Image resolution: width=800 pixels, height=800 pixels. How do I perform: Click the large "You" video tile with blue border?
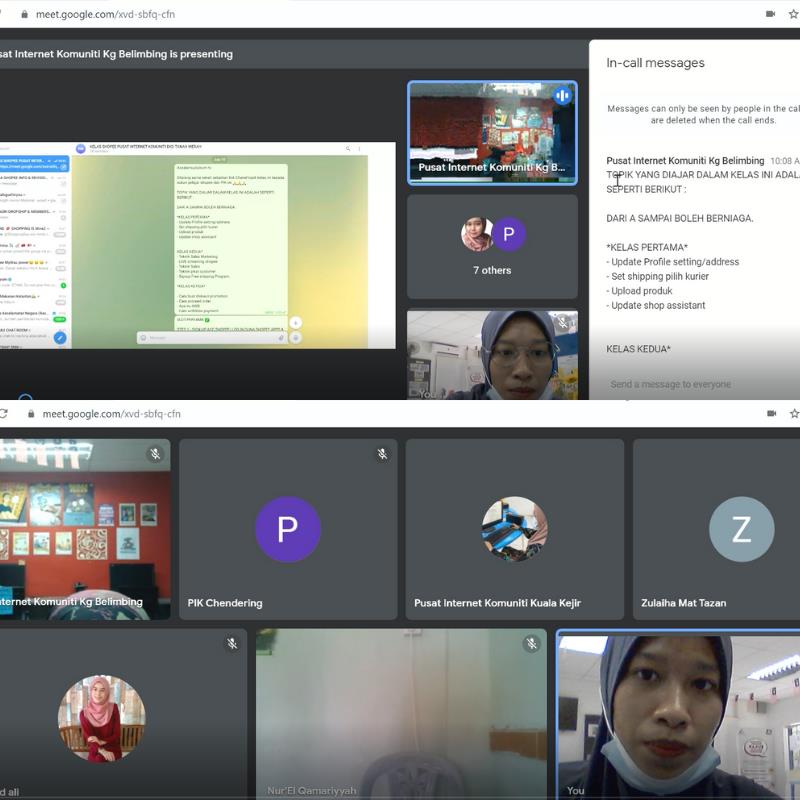[678, 714]
